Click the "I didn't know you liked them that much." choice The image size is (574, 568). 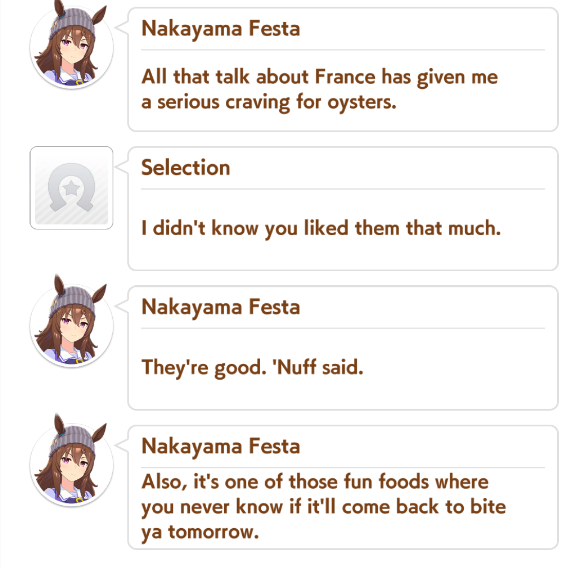(x=321, y=228)
